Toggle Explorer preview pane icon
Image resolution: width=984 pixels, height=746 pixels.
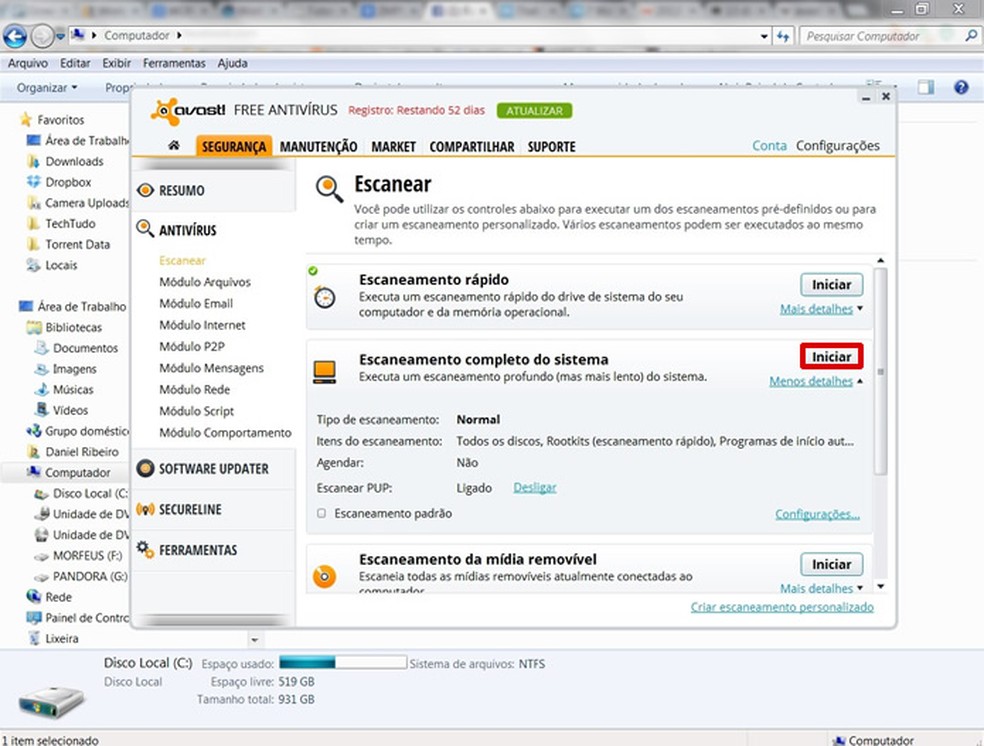pyautogui.click(x=926, y=87)
